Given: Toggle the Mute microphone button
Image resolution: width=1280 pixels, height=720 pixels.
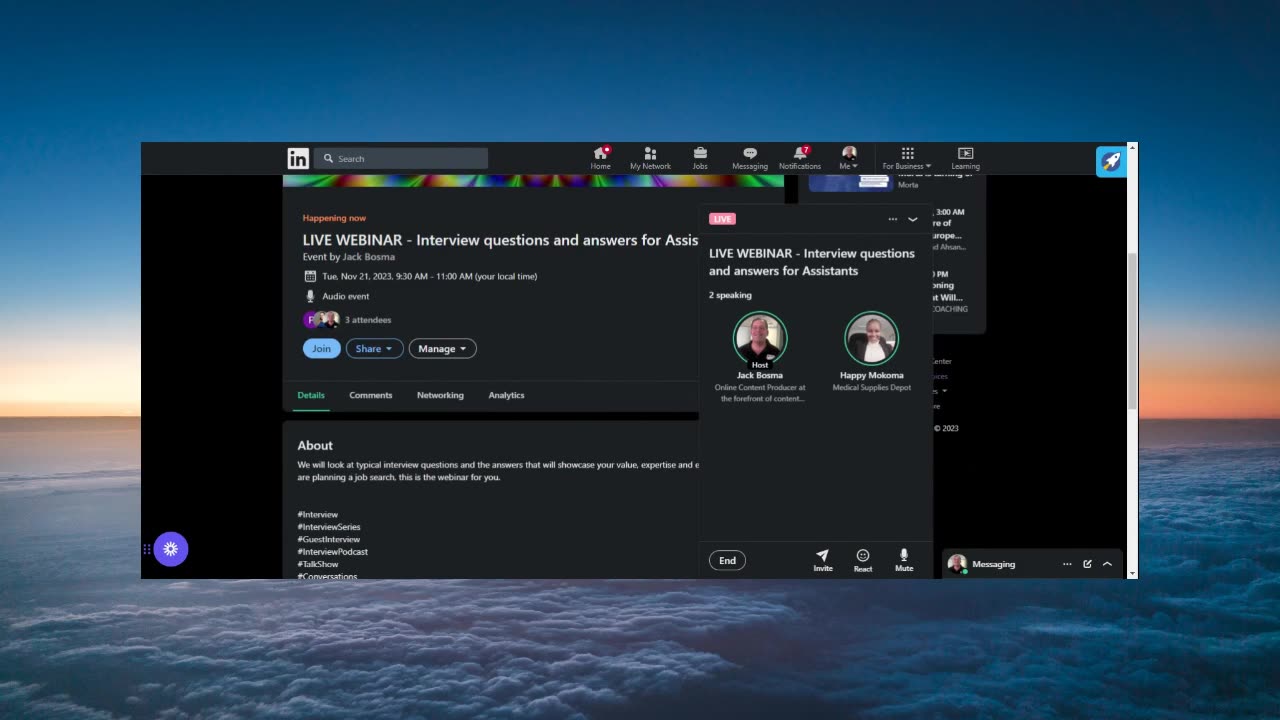Looking at the screenshot, I should pyautogui.click(x=904, y=560).
